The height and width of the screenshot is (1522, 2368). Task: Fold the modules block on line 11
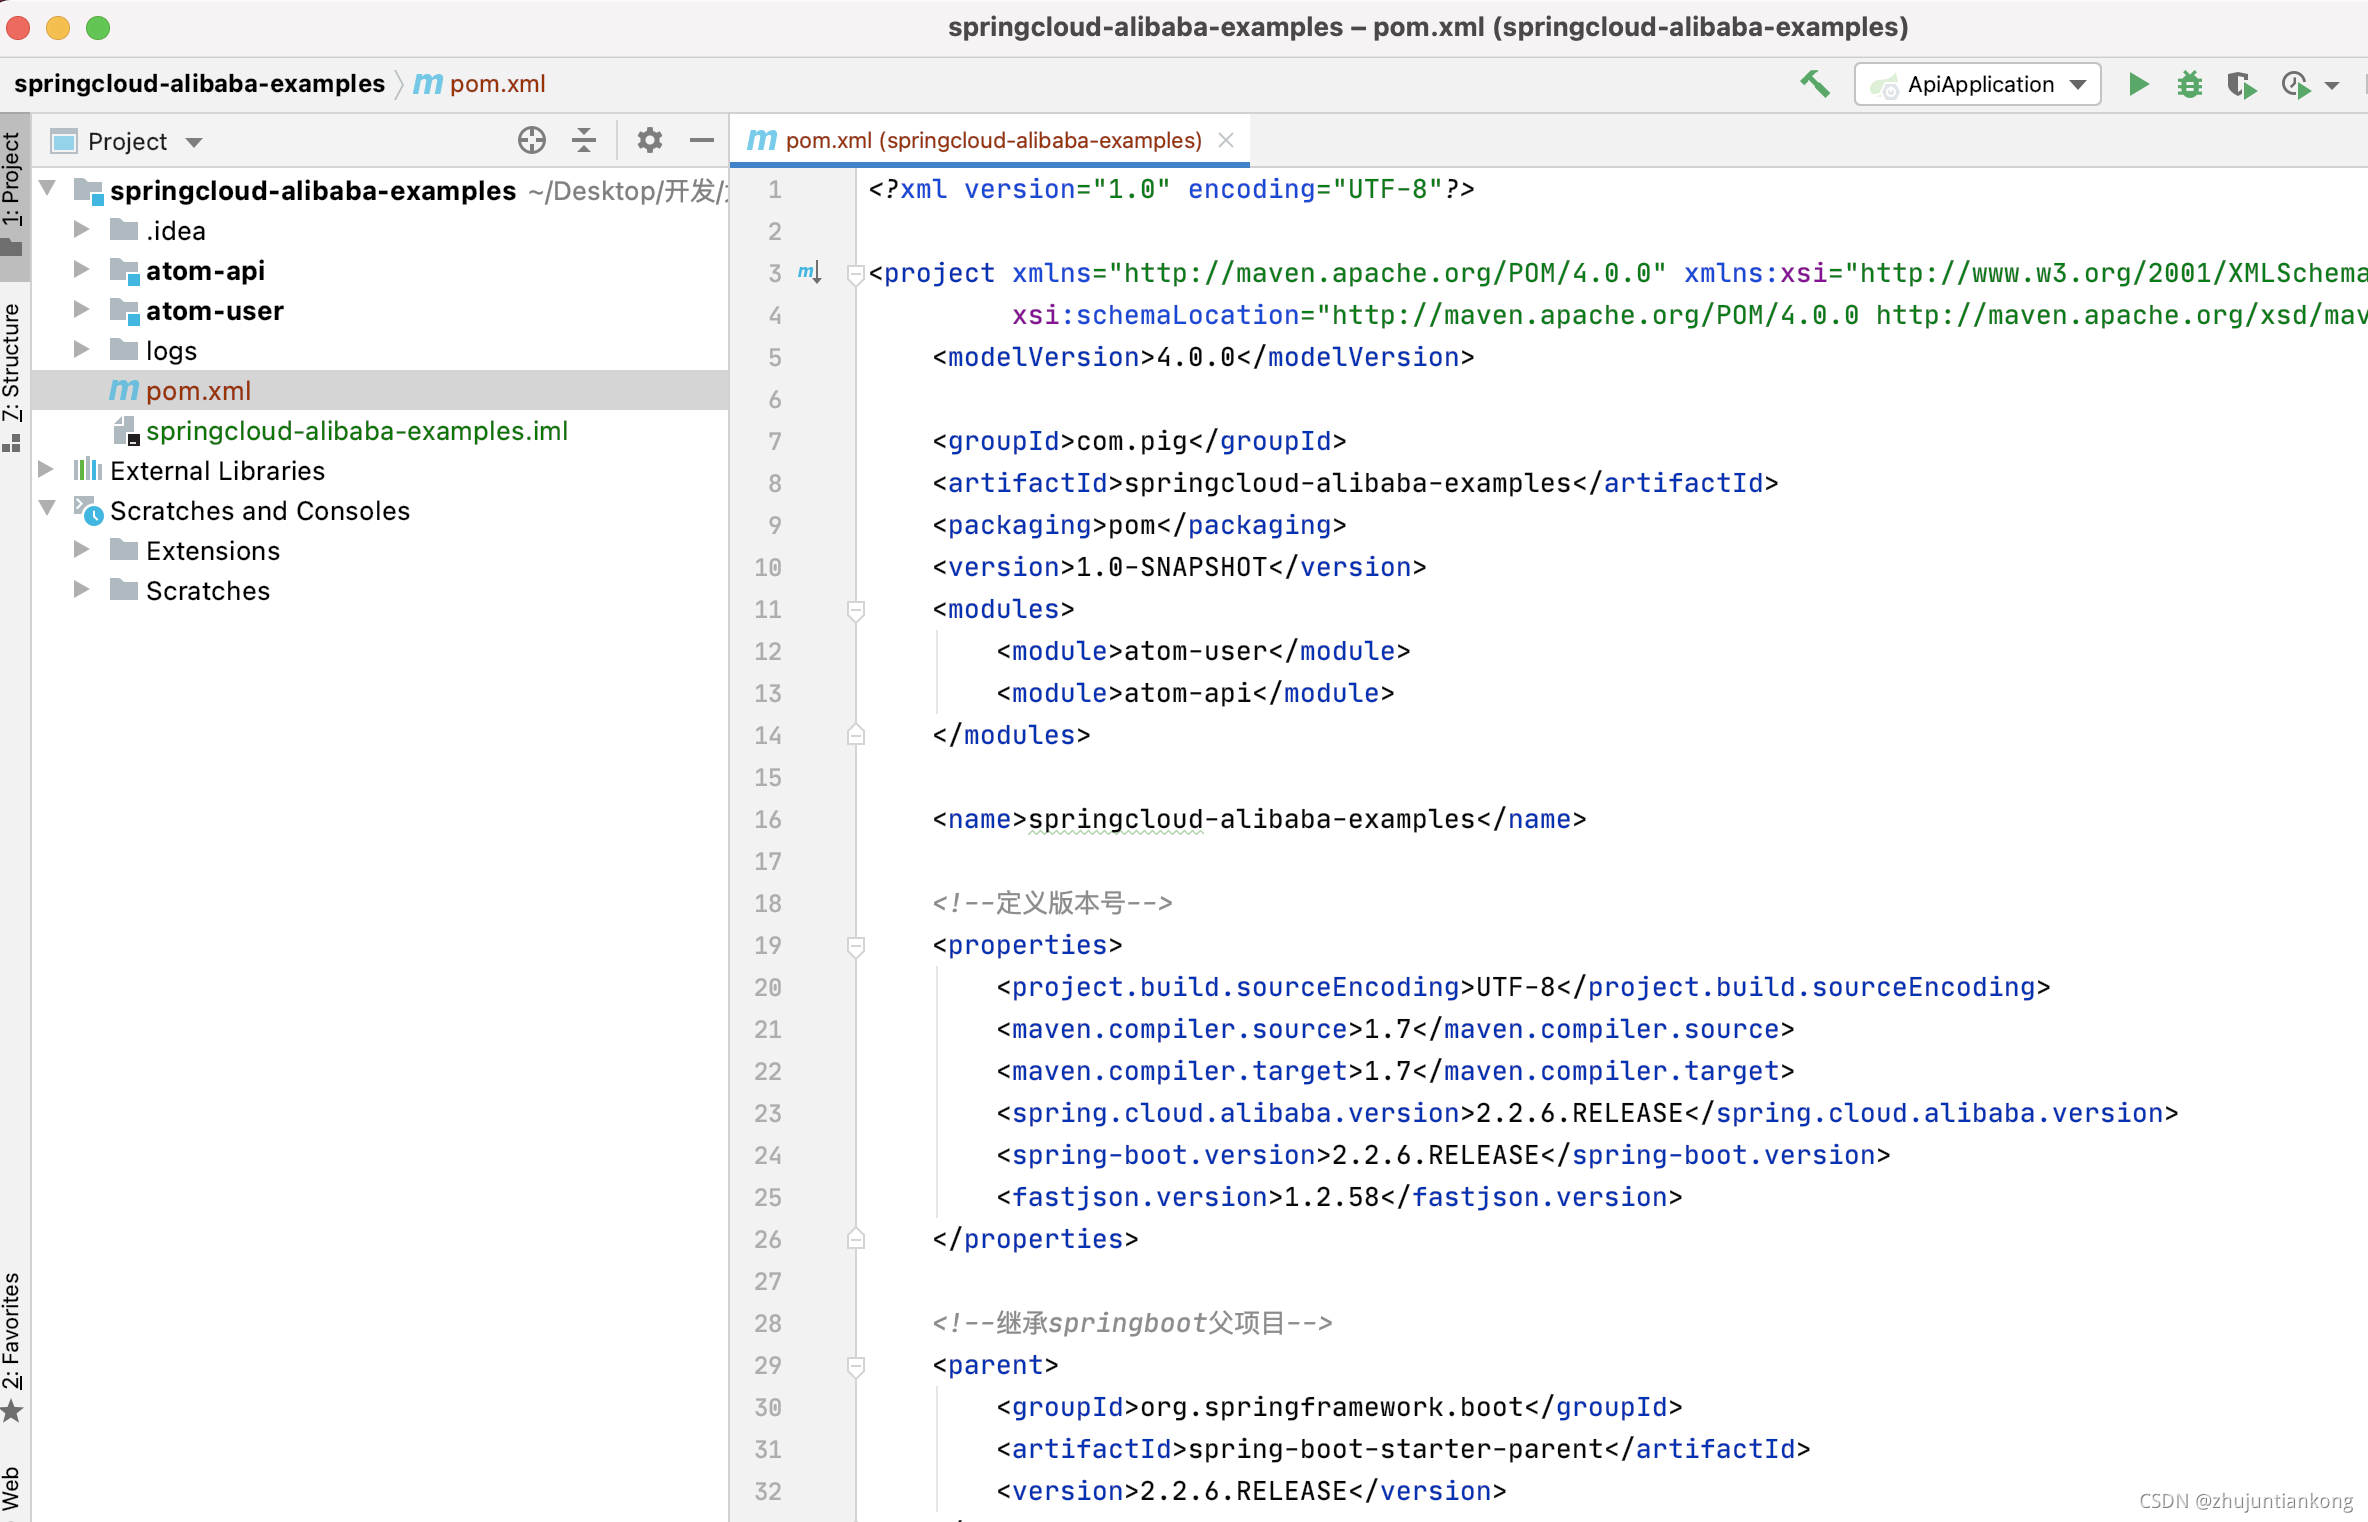(x=855, y=609)
